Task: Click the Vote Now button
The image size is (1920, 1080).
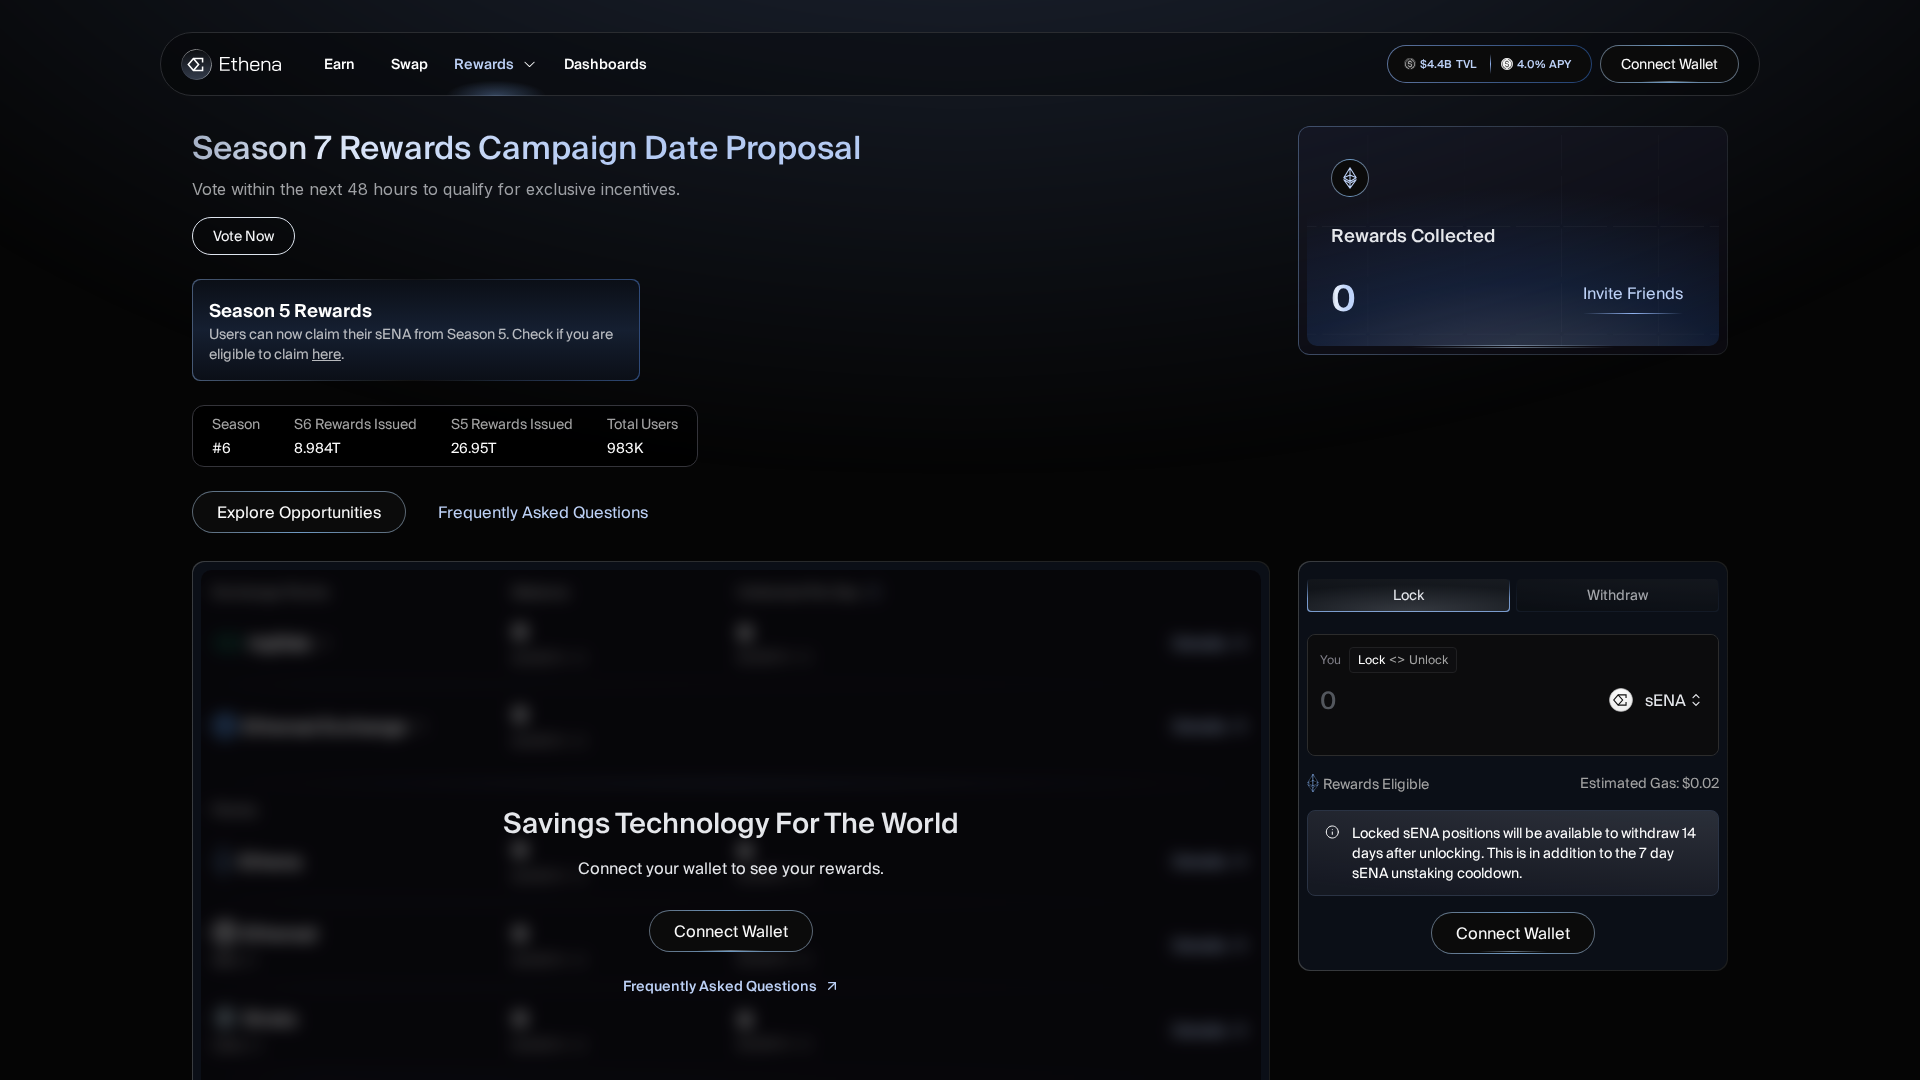Action: (243, 236)
